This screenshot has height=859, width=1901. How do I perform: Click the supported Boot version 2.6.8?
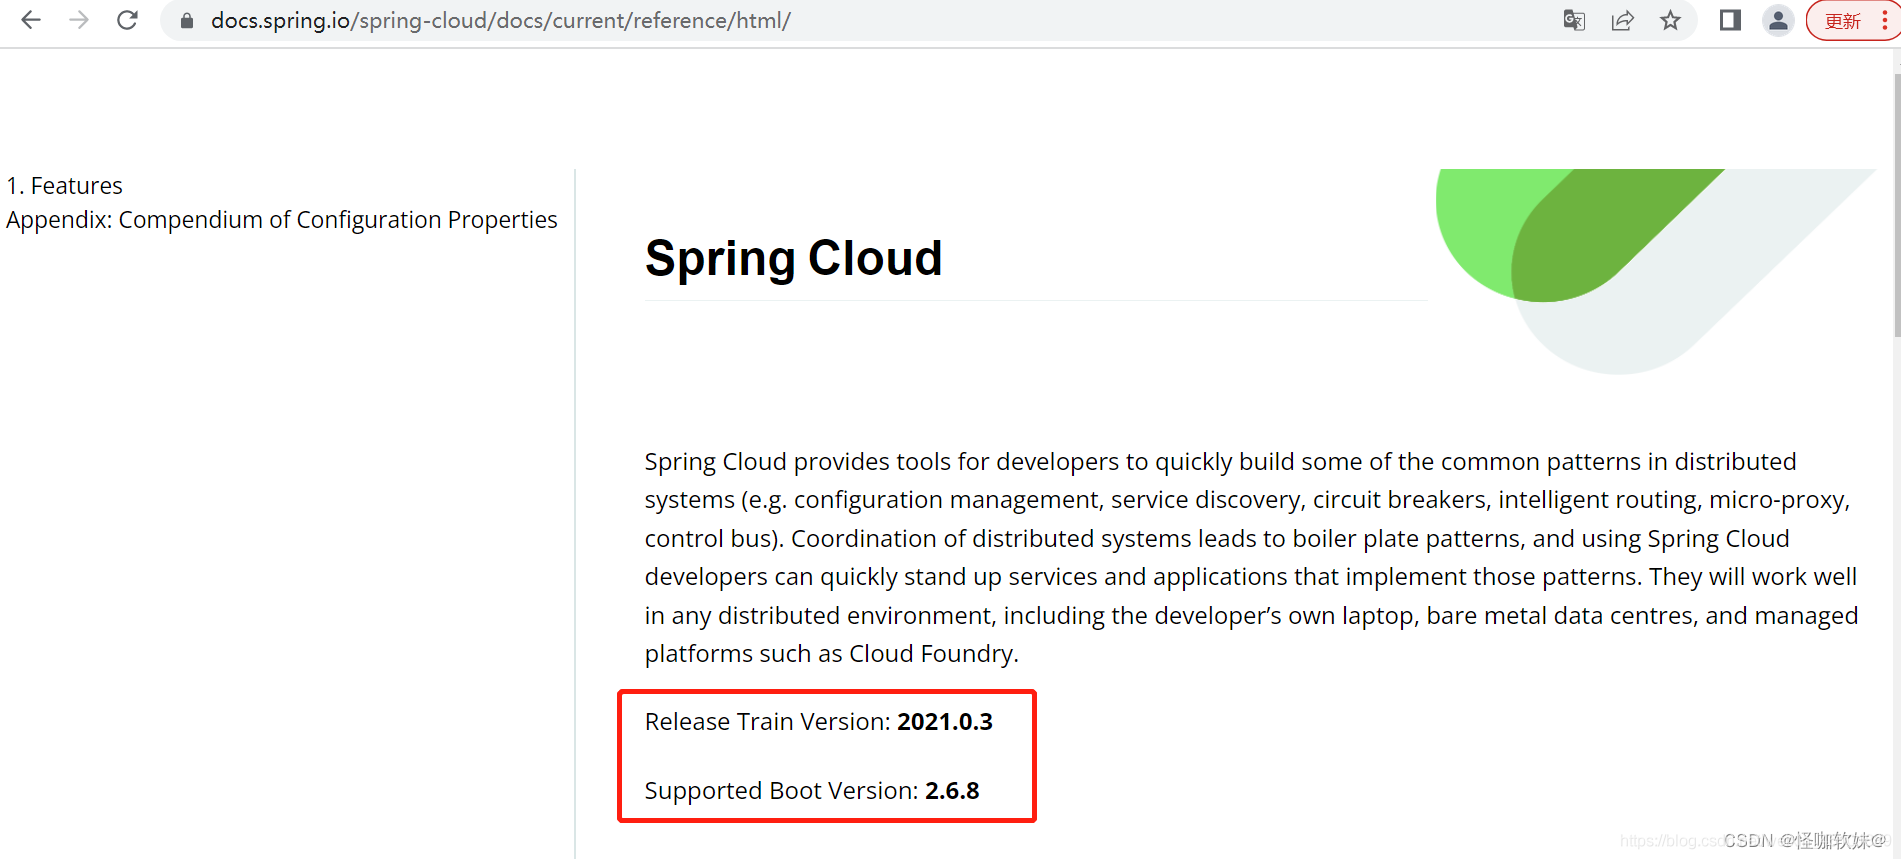[952, 791]
